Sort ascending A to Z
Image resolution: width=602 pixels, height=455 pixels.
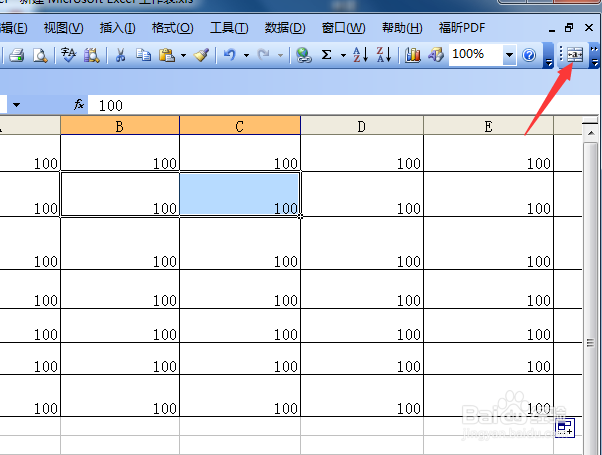point(361,55)
